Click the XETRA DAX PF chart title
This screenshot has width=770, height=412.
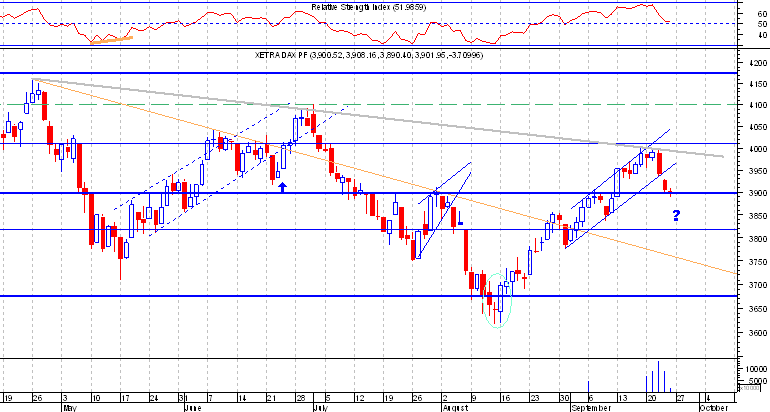(x=369, y=55)
